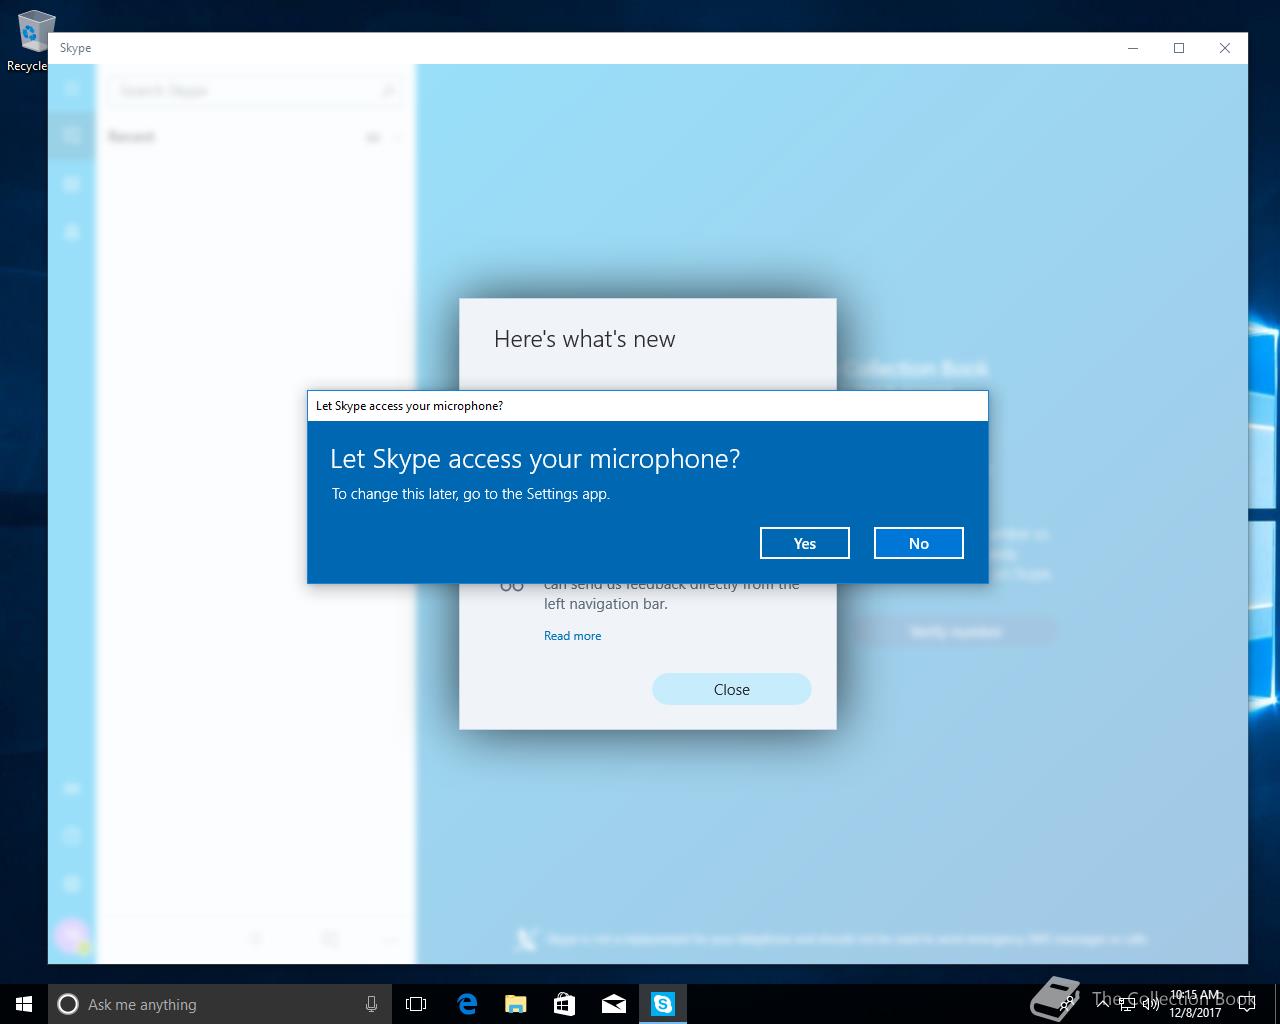Minimize the Skype window
The image size is (1280, 1024).
(x=1133, y=48)
